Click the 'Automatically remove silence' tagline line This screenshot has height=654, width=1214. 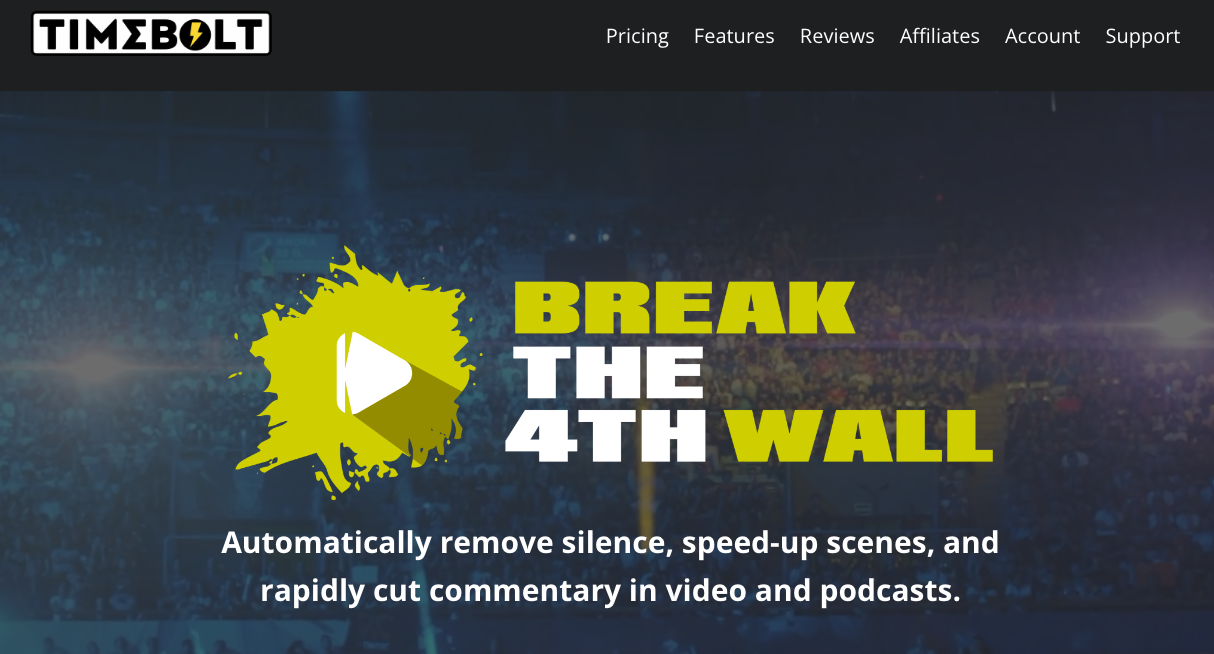click(x=610, y=543)
